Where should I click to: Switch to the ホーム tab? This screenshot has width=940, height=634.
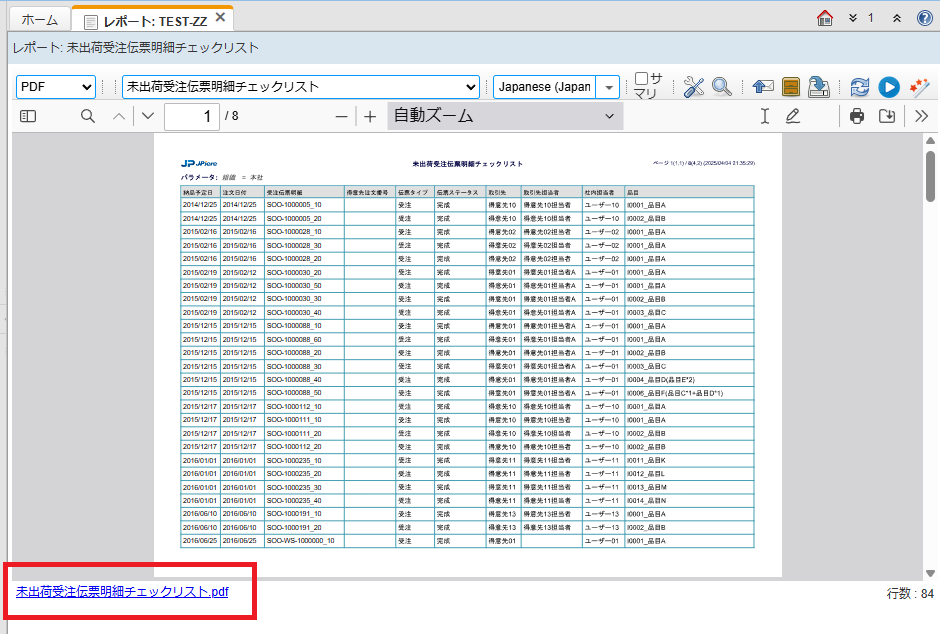40,19
